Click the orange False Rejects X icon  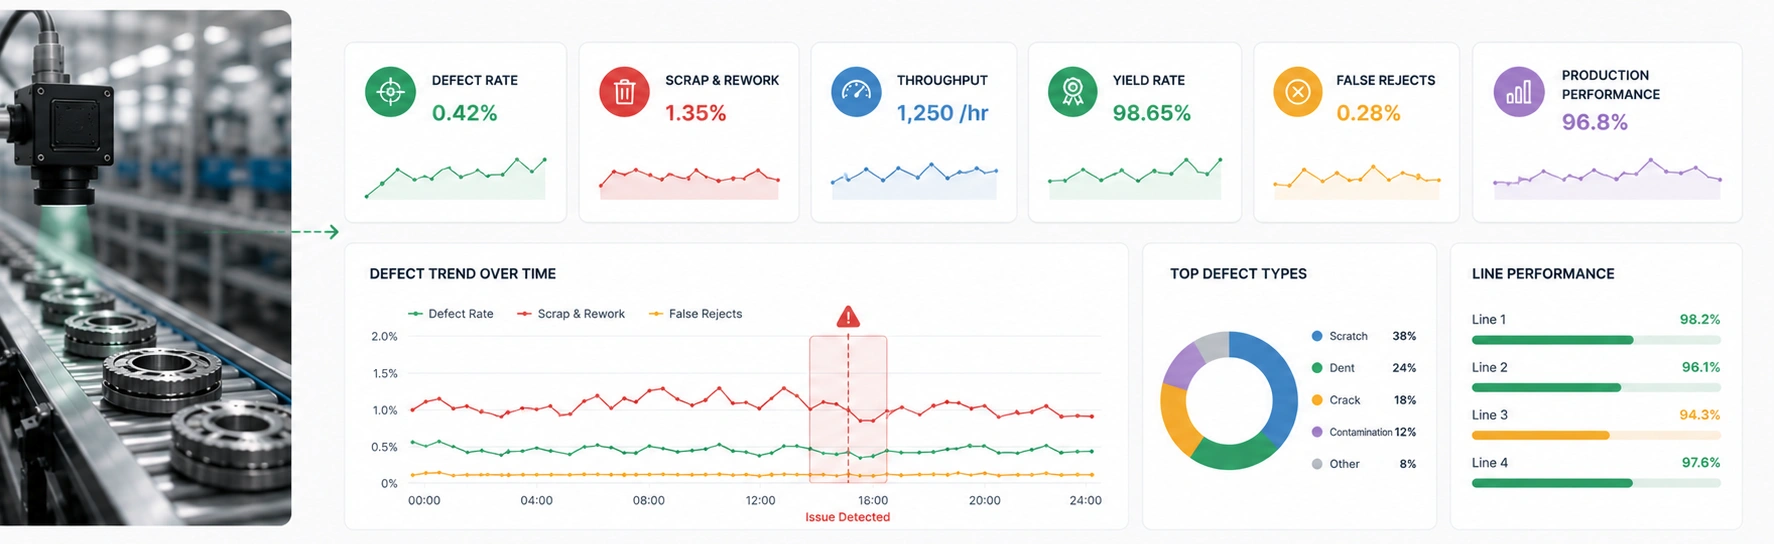click(1298, 92)
